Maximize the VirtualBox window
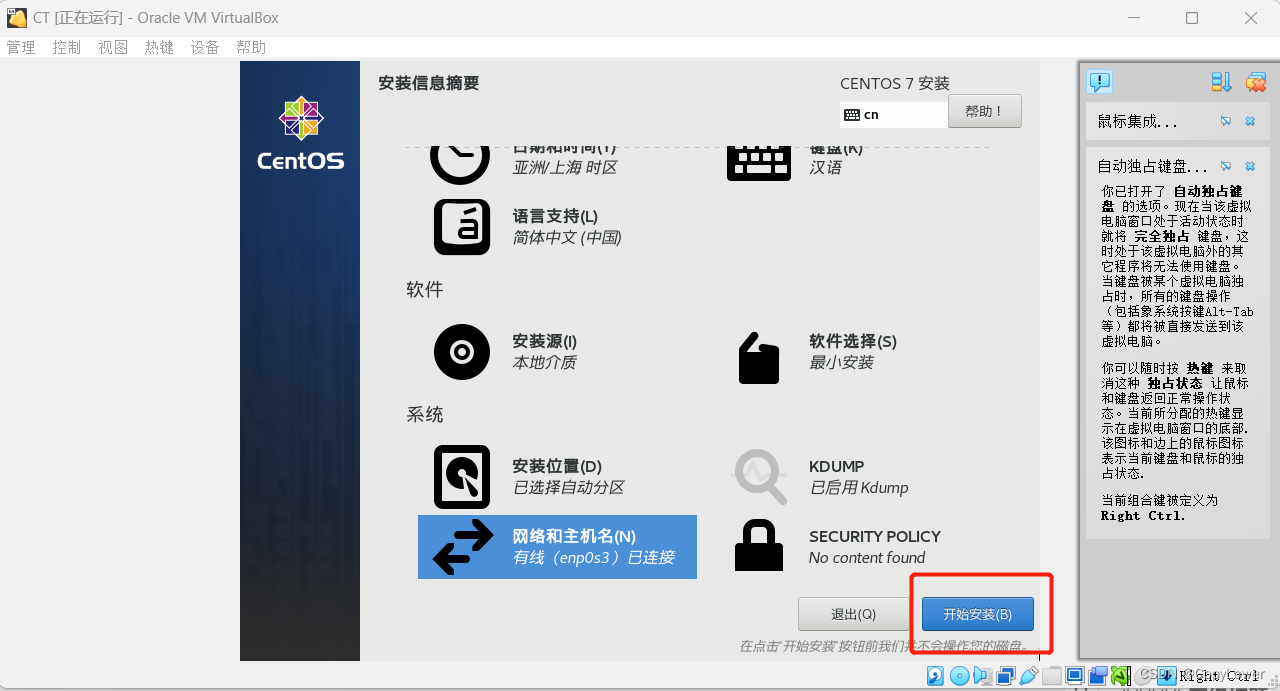1280x691 pixels. click(x=1192, y=18)
